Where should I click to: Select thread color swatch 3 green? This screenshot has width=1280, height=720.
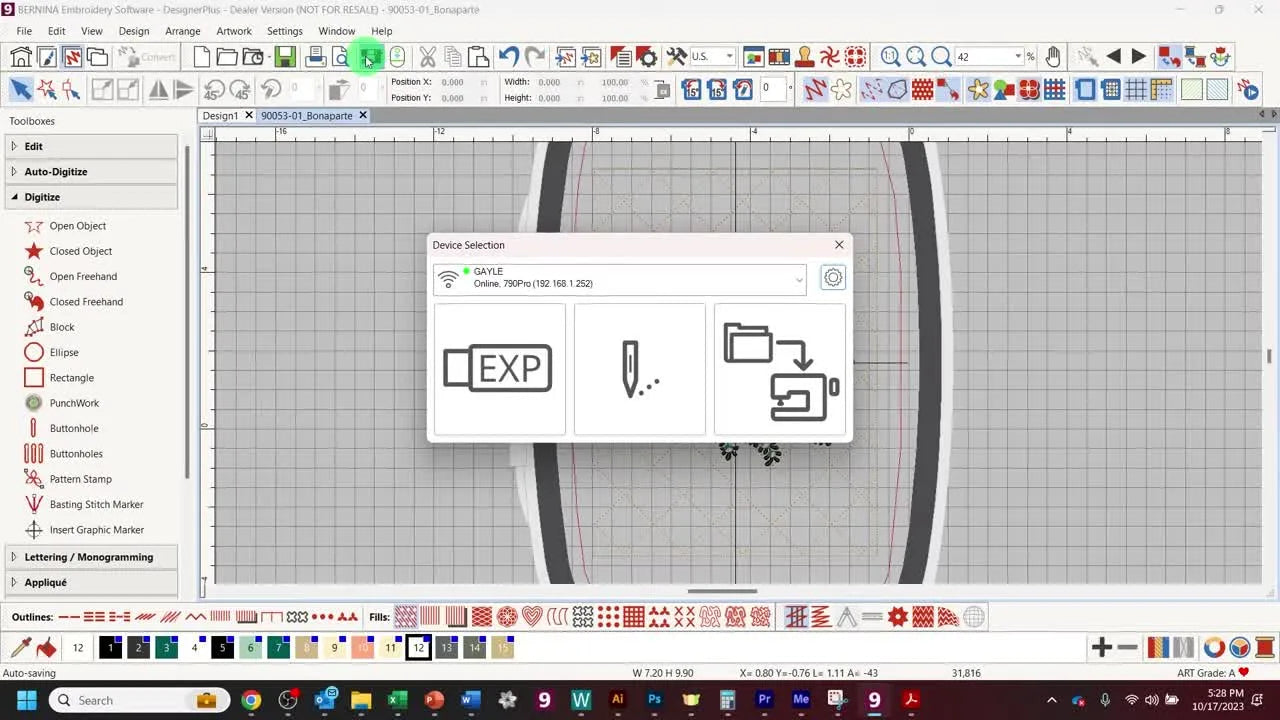(x=167, y=648)
